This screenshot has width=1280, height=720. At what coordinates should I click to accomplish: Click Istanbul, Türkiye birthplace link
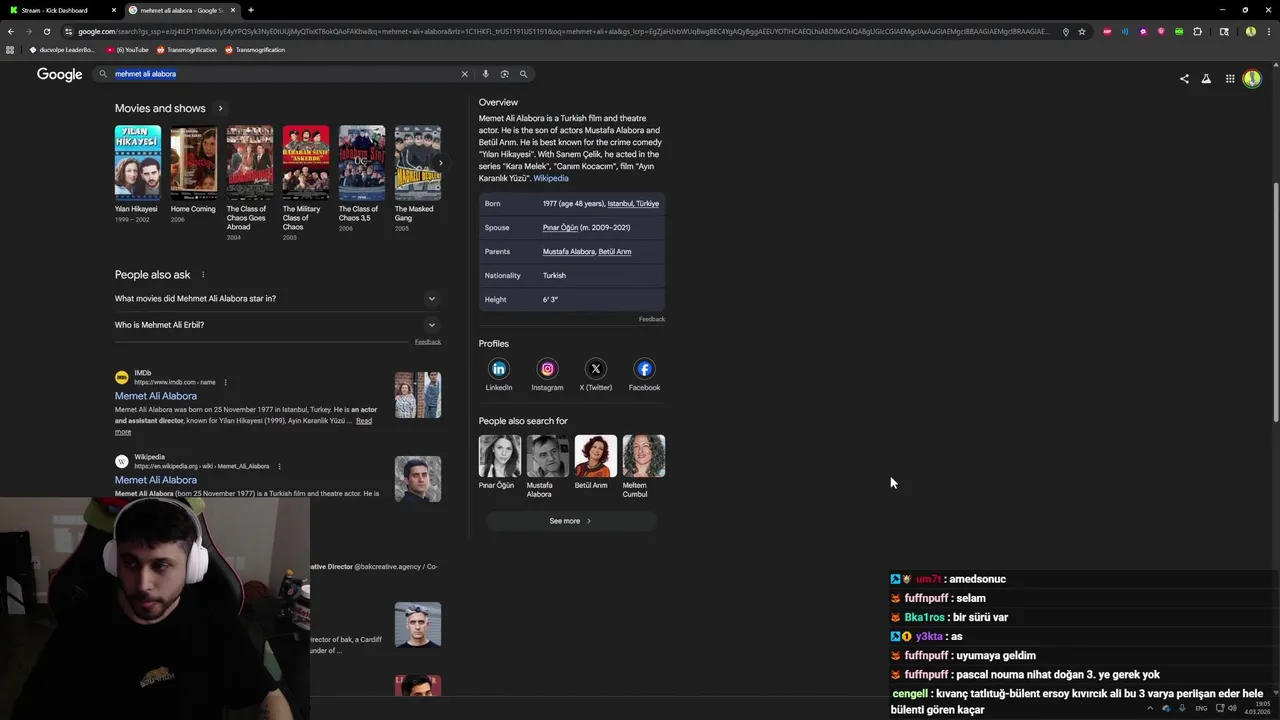point(633,203)
